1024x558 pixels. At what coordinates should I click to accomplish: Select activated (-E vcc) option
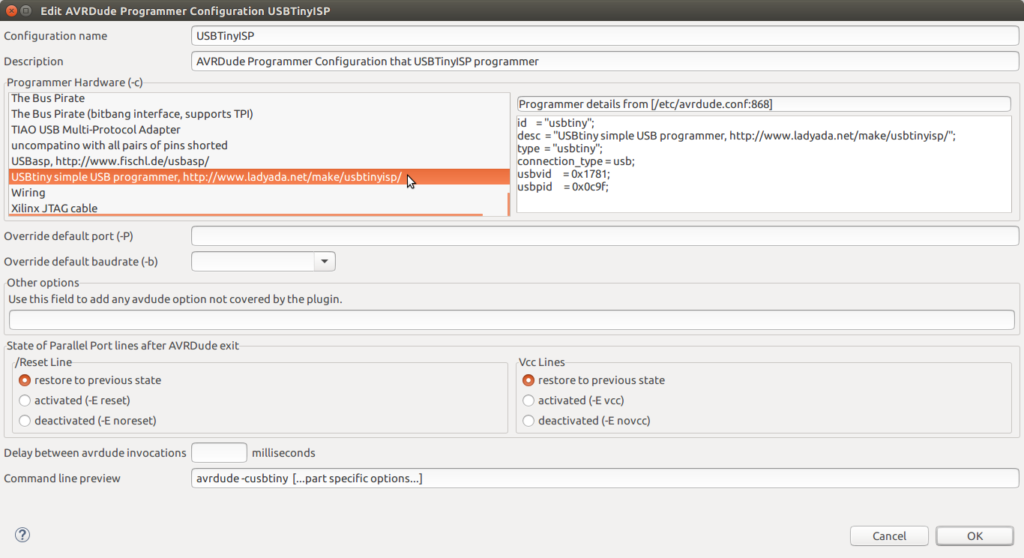coord(528,401)
